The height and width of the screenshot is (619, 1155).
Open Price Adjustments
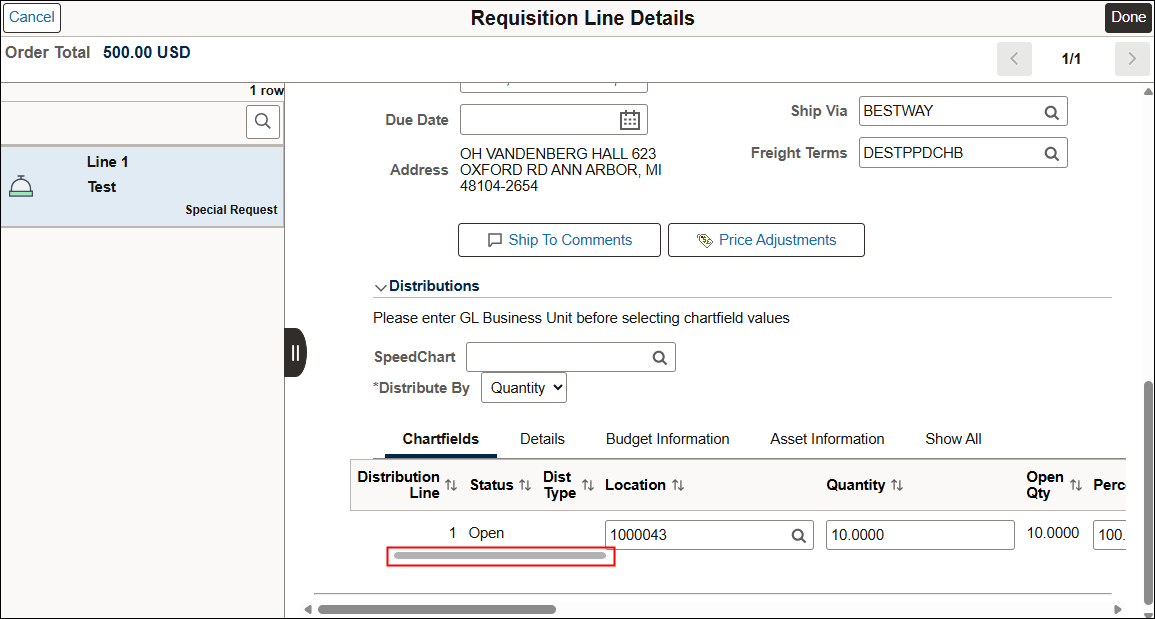point(766,240)
